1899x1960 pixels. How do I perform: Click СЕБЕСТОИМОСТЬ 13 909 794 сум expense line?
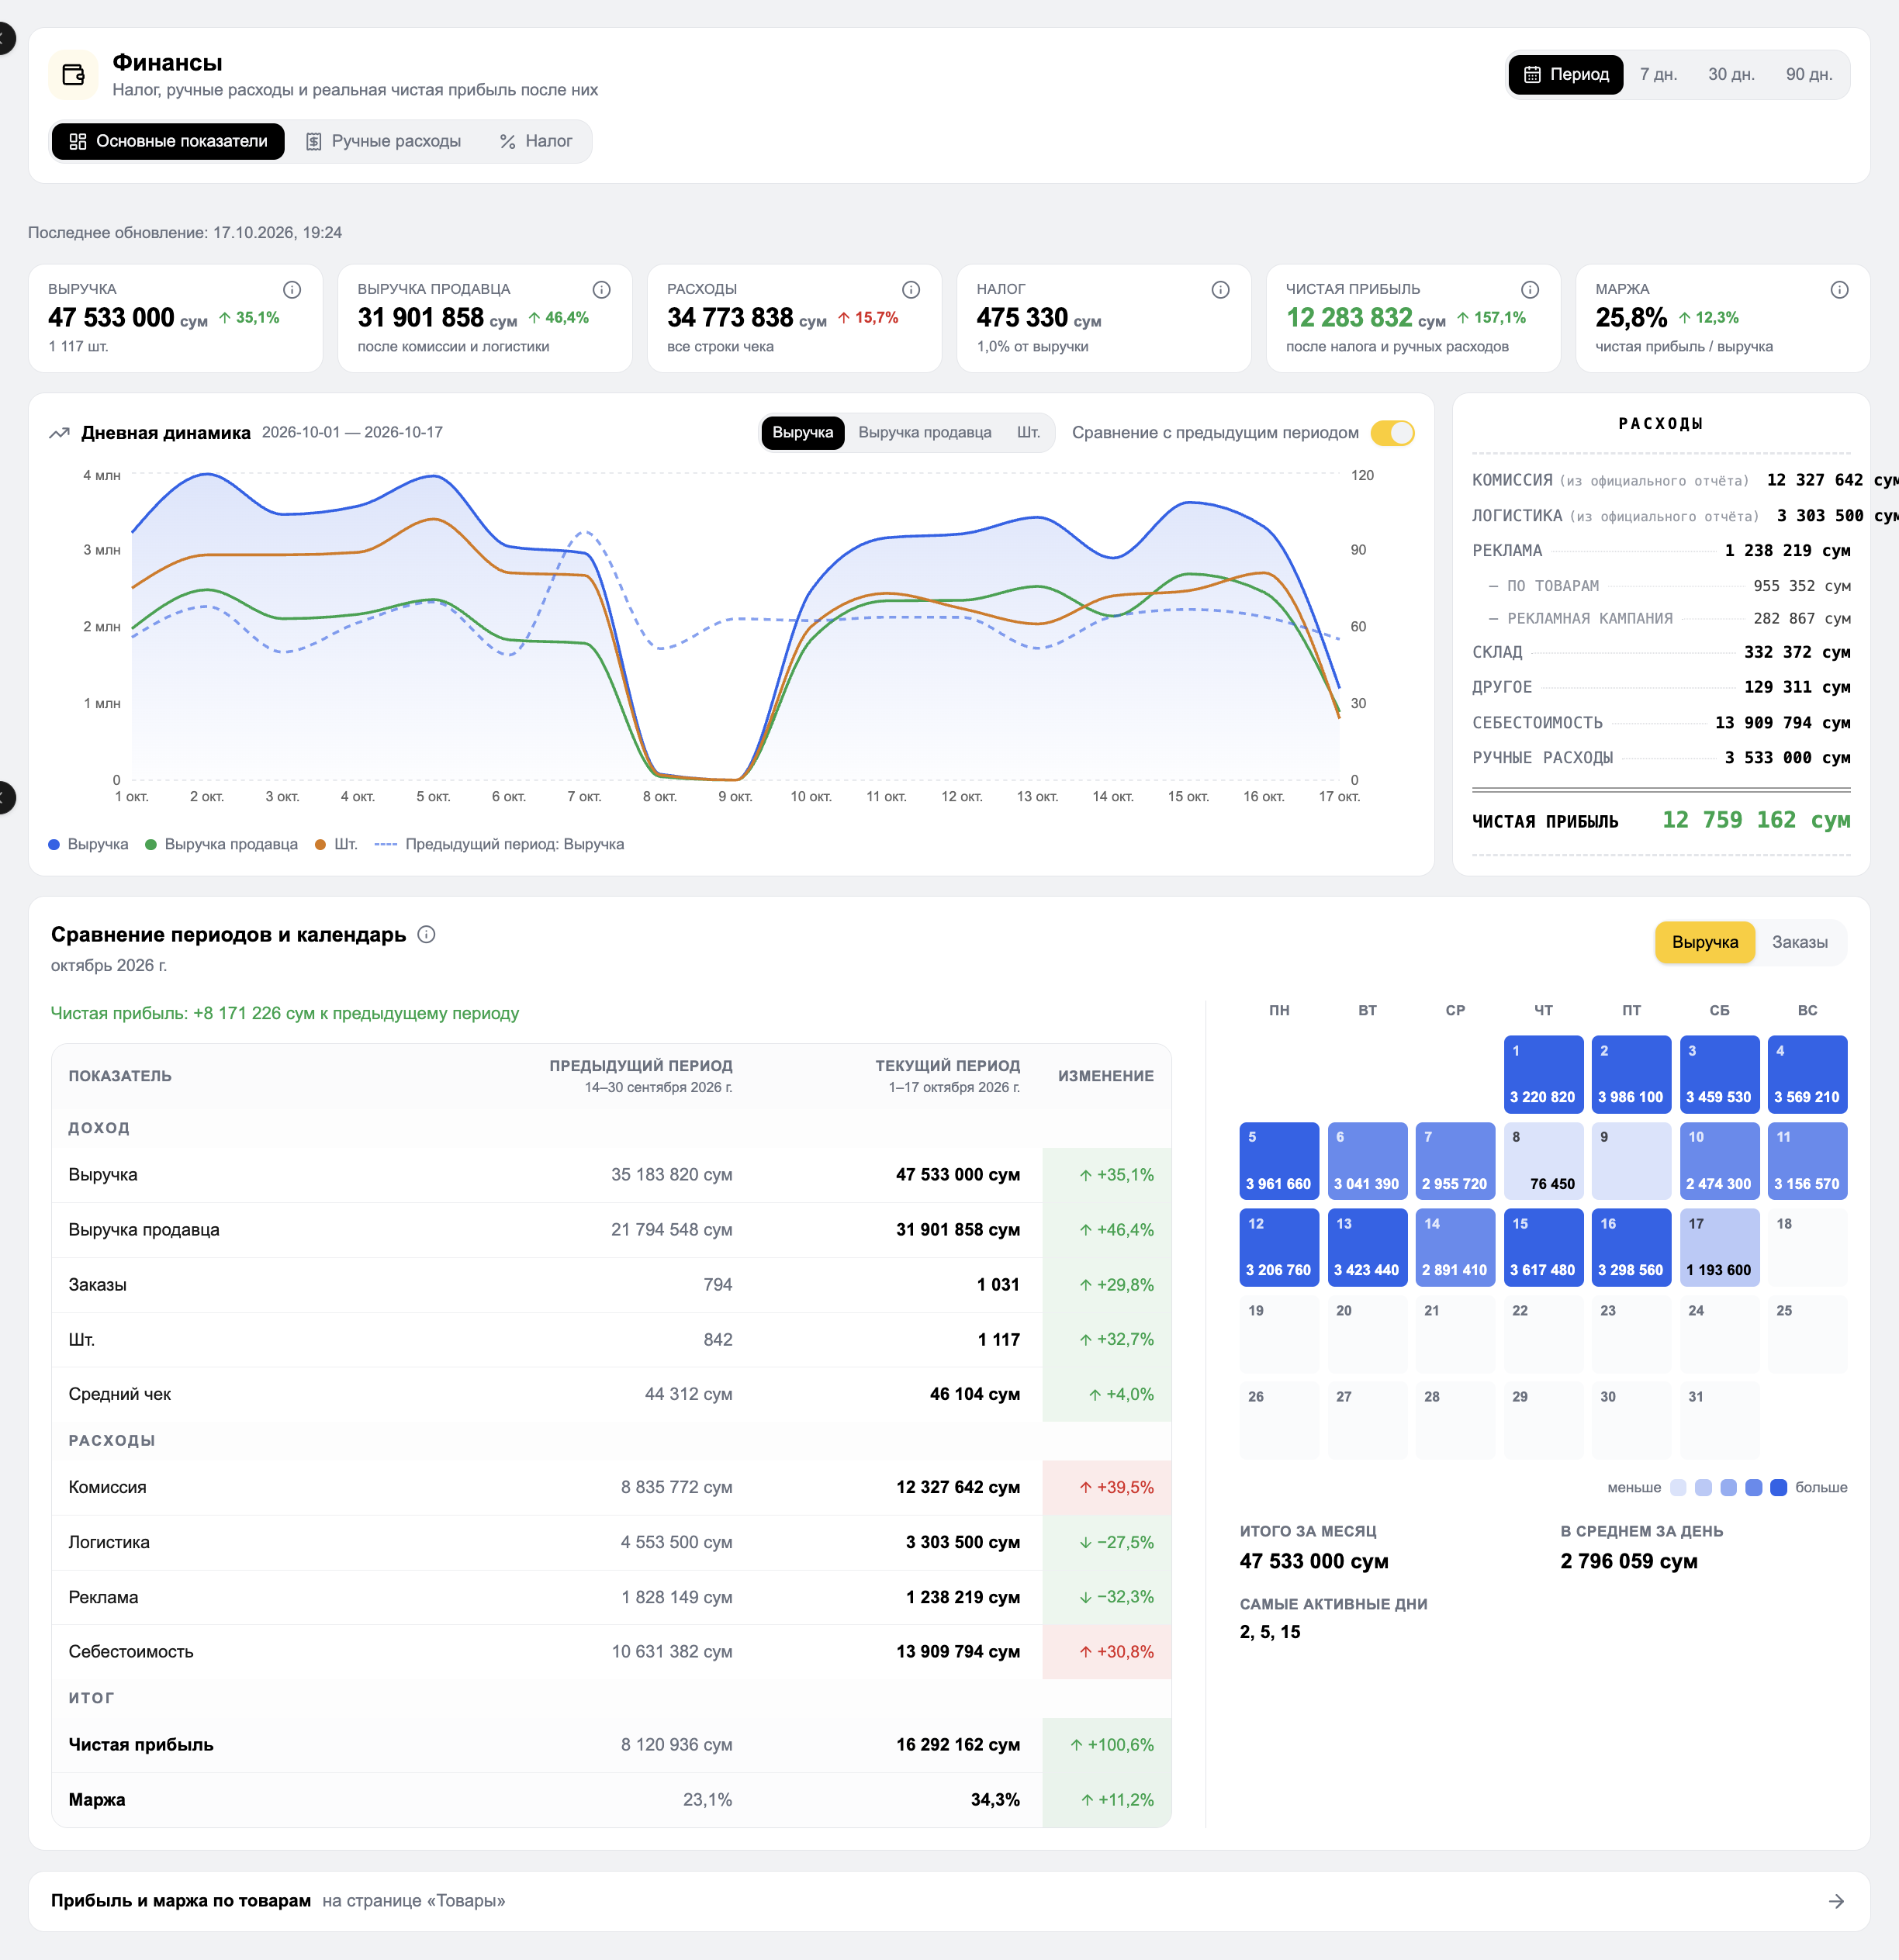point(1661,723)
